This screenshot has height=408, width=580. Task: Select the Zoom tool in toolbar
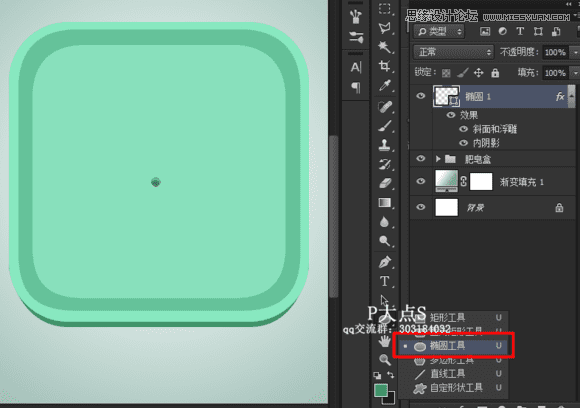385,360
